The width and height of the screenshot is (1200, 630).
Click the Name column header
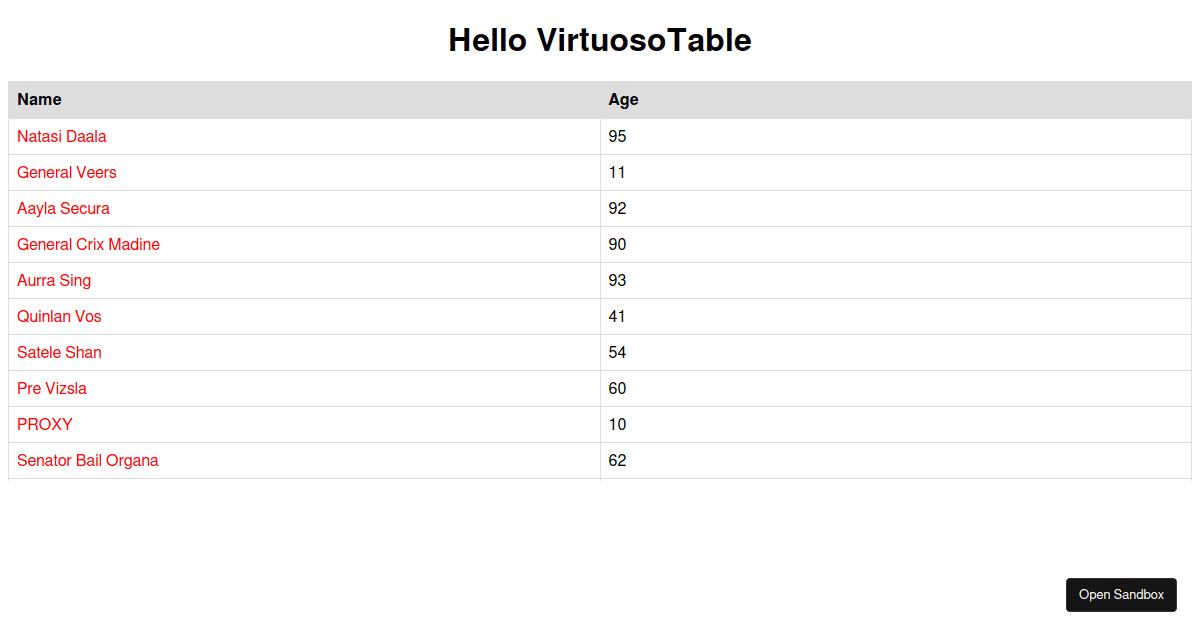click(39, 99)
